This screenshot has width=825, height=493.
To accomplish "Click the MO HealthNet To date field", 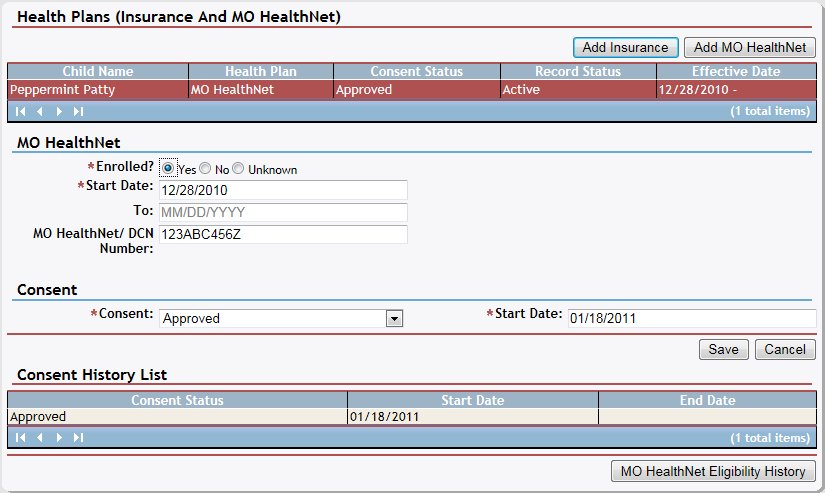I will pyautogui.click(x=283, y=212).
